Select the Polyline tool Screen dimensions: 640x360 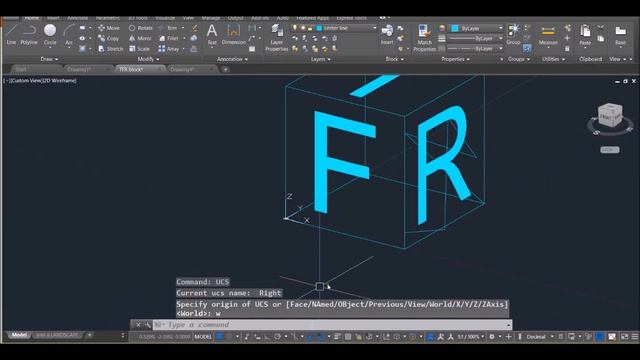pyautogui.click(x=29, y=34)
